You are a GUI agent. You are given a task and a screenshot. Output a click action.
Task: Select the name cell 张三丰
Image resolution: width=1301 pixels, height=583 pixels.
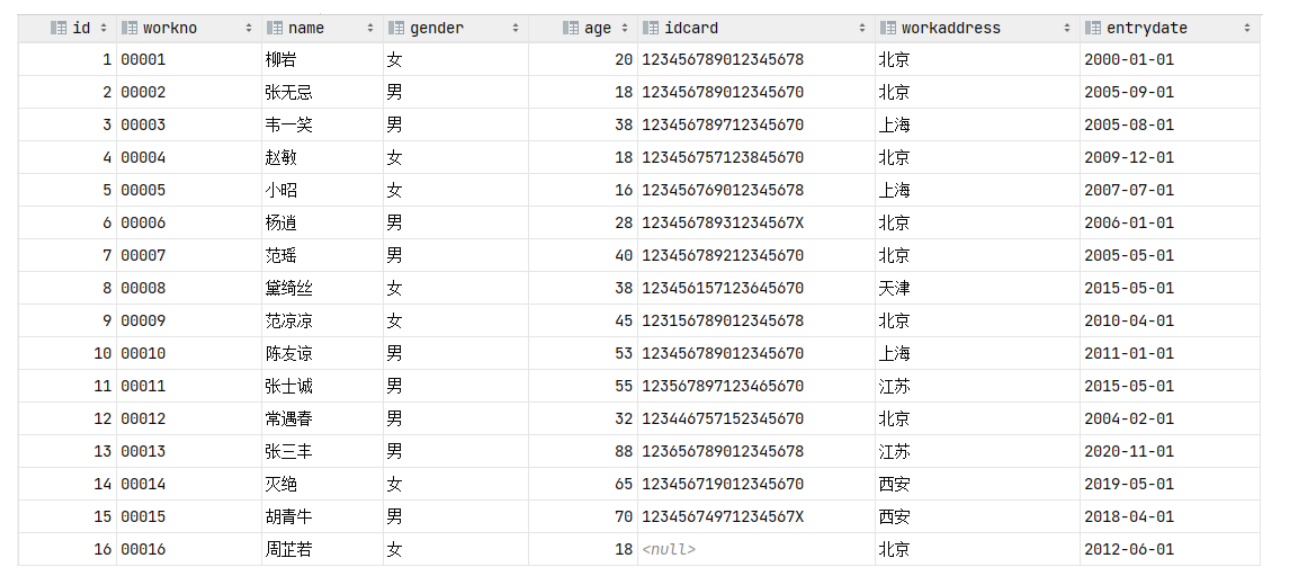click(322, 451)
